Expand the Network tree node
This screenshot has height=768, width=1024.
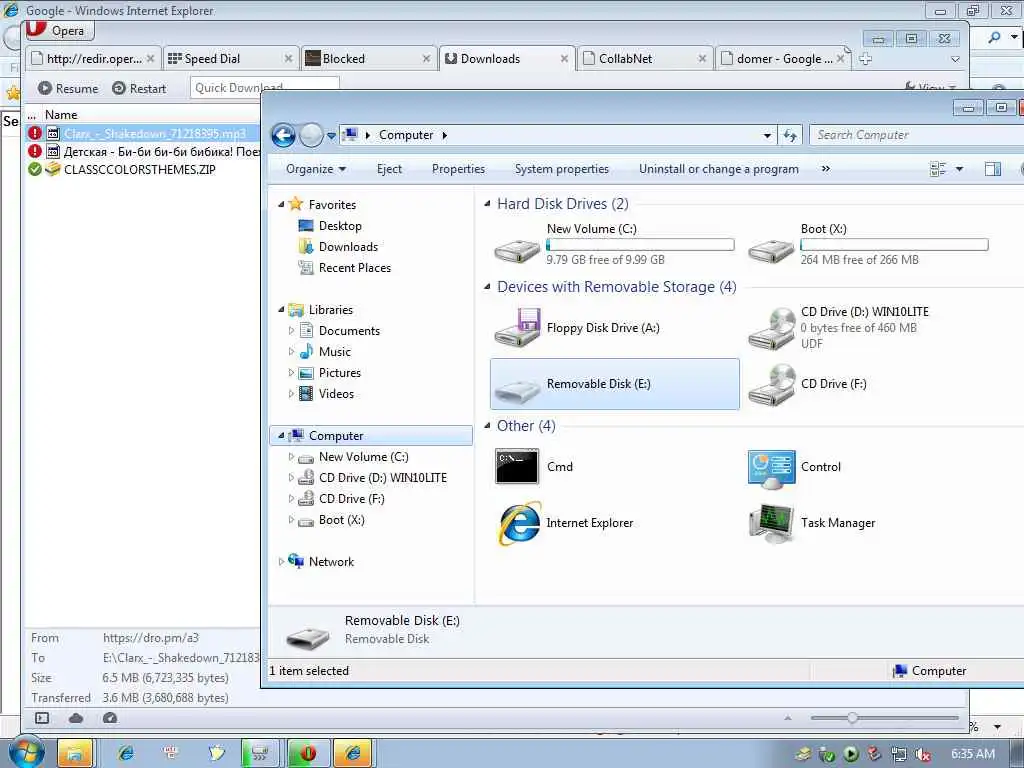click(281, 562)
